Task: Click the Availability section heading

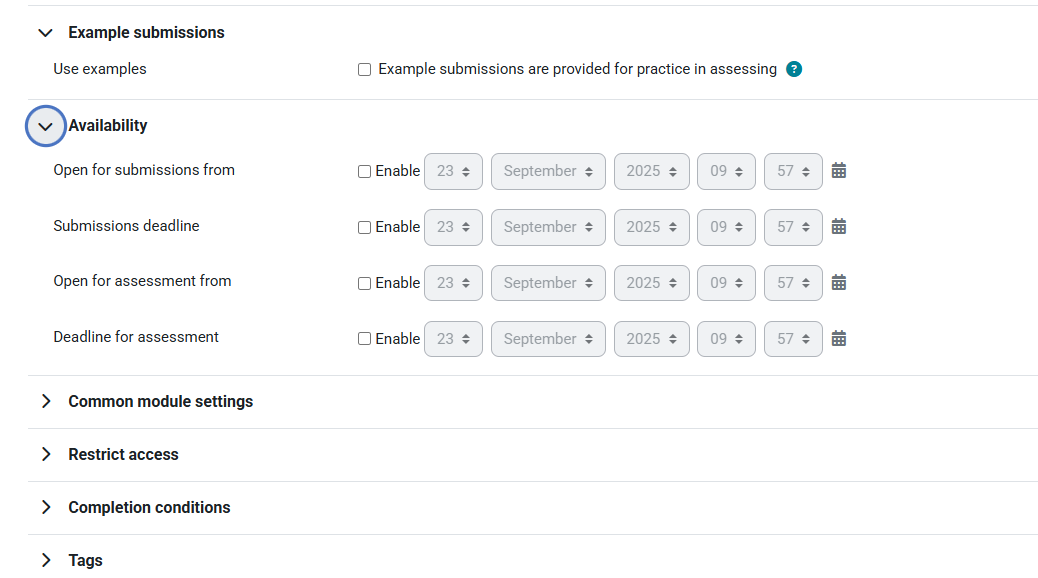Action: coord(108,126)
